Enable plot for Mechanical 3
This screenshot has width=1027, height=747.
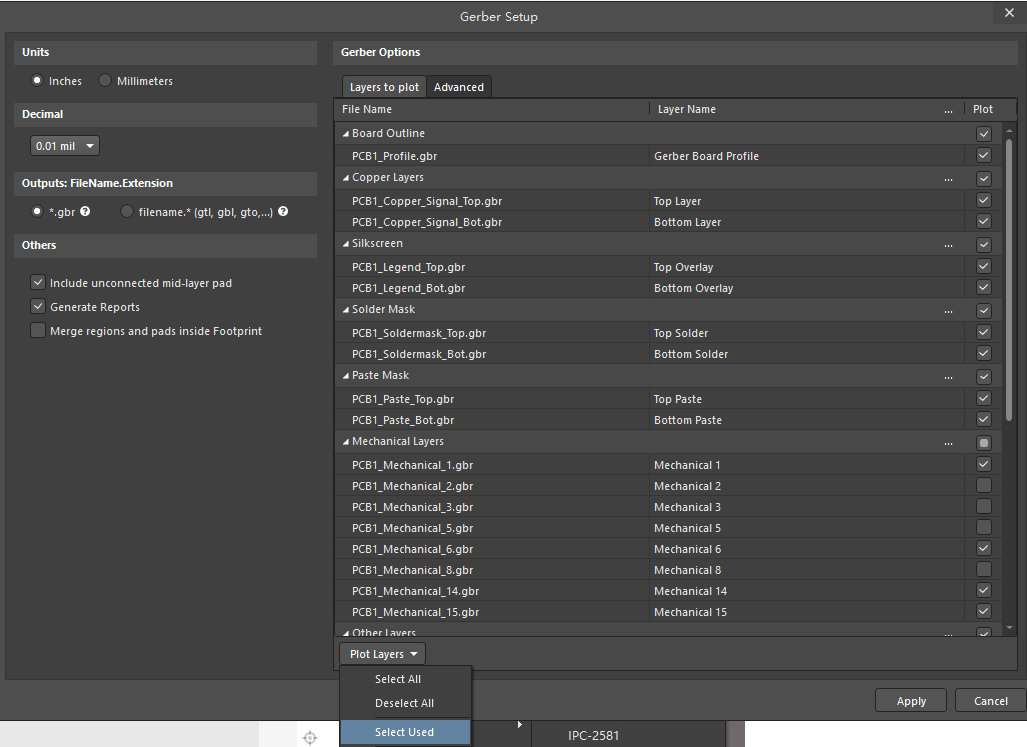point(984,506)
